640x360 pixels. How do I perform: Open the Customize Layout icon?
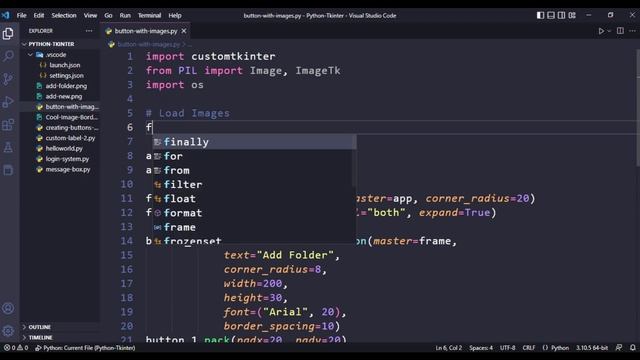(572, 15)
